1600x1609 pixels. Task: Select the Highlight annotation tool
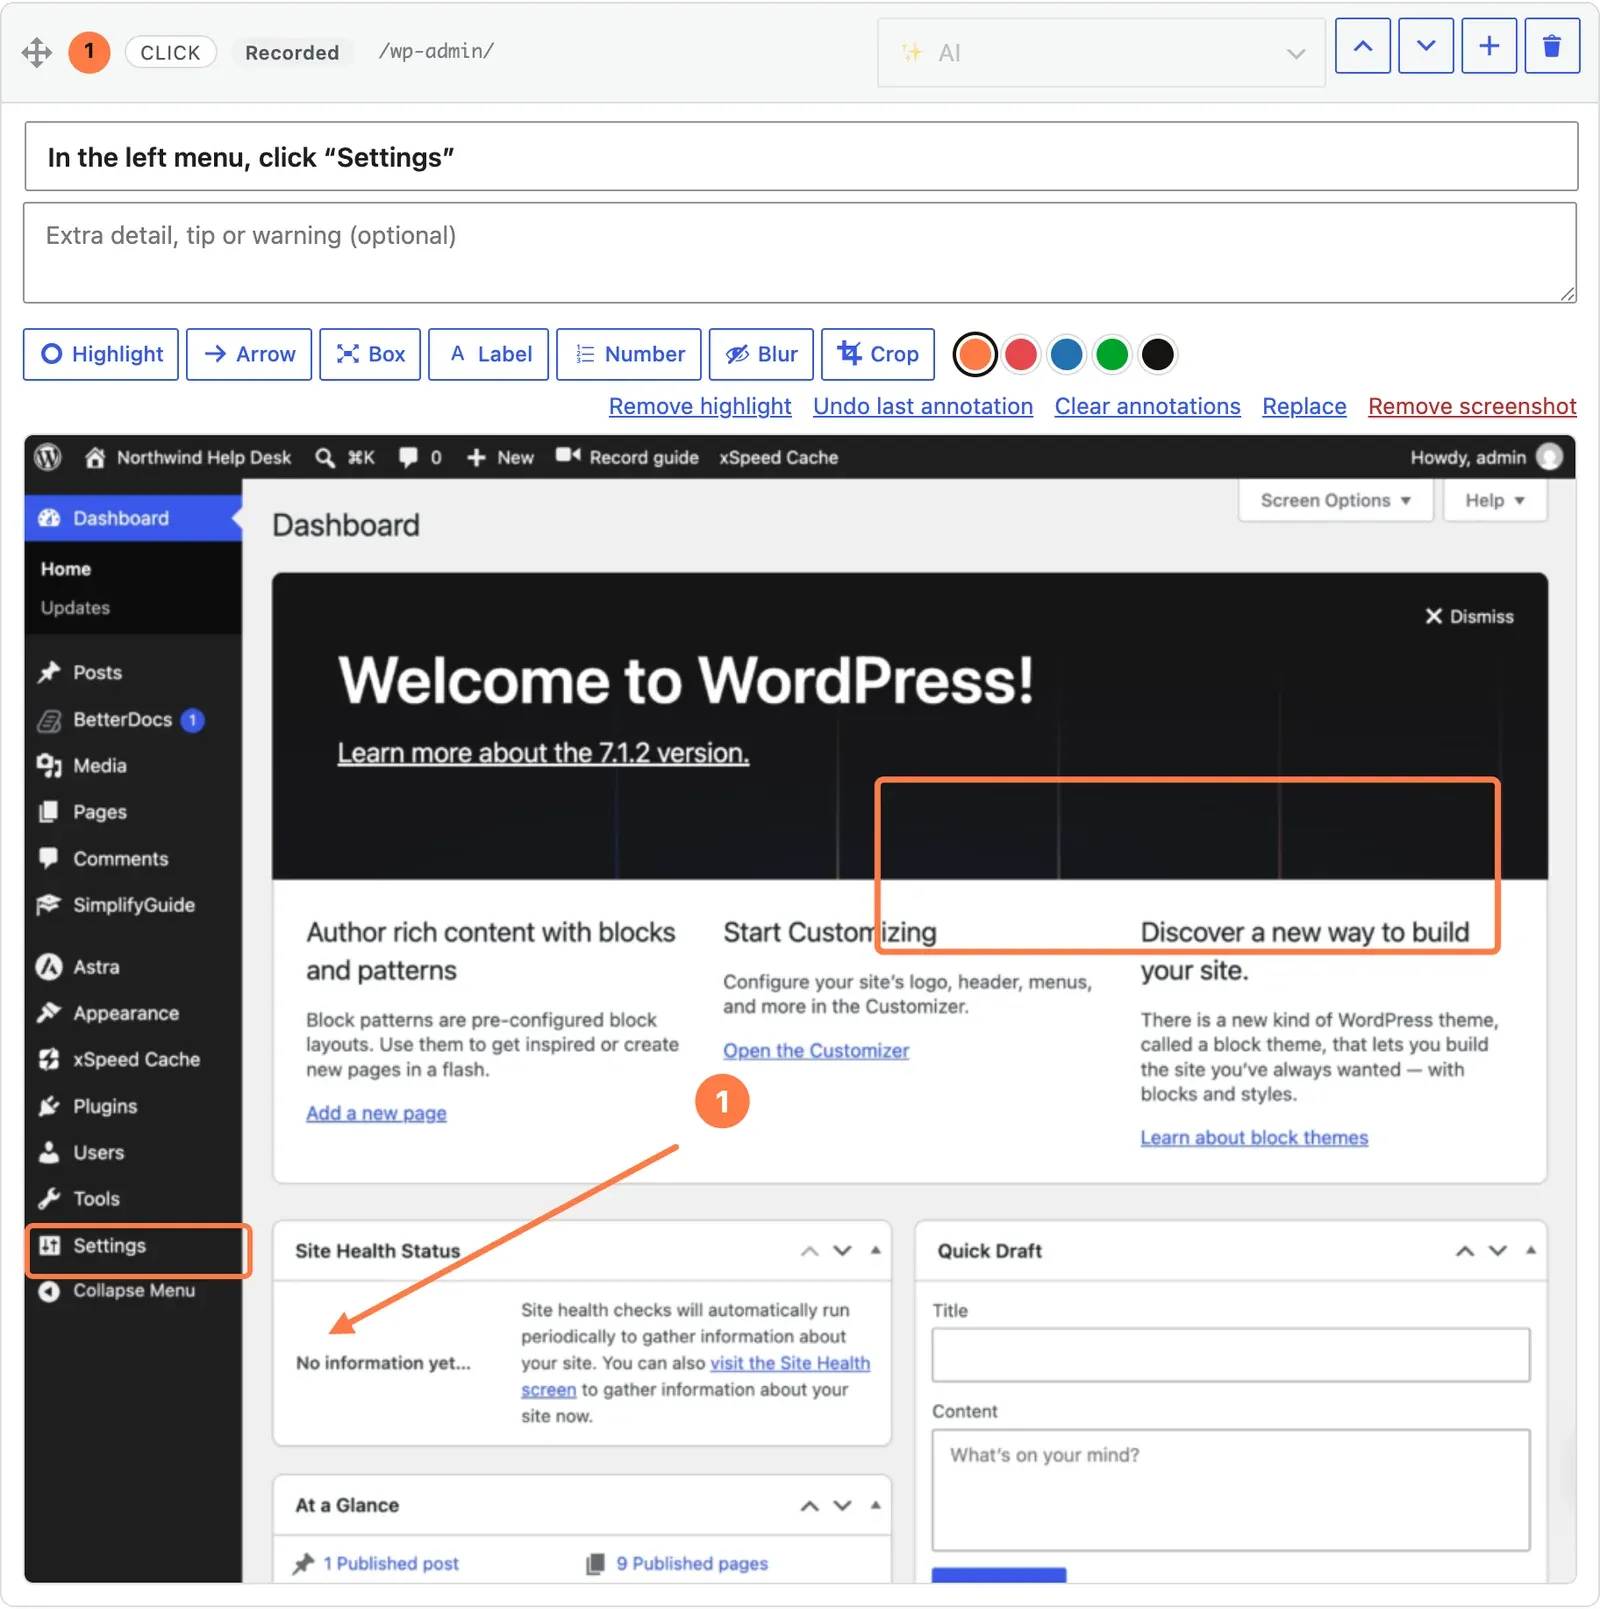(x=101, y=354)
